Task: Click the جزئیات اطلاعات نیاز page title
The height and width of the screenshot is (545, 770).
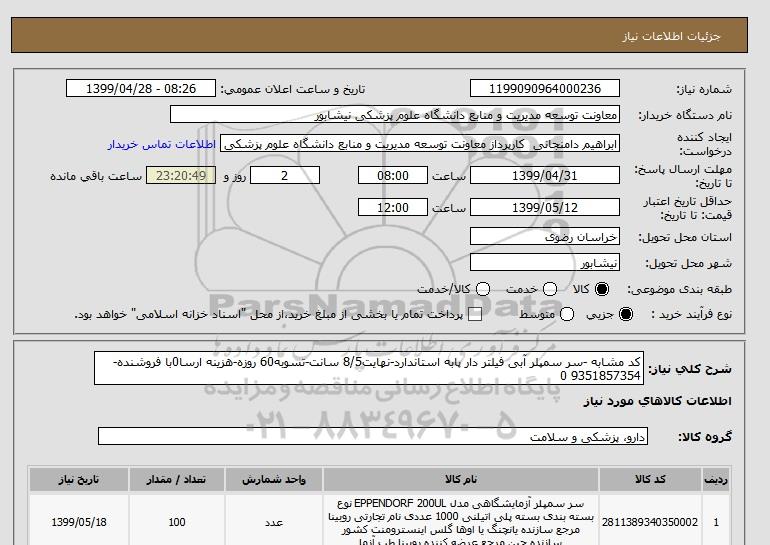Action: click(671, 36)
